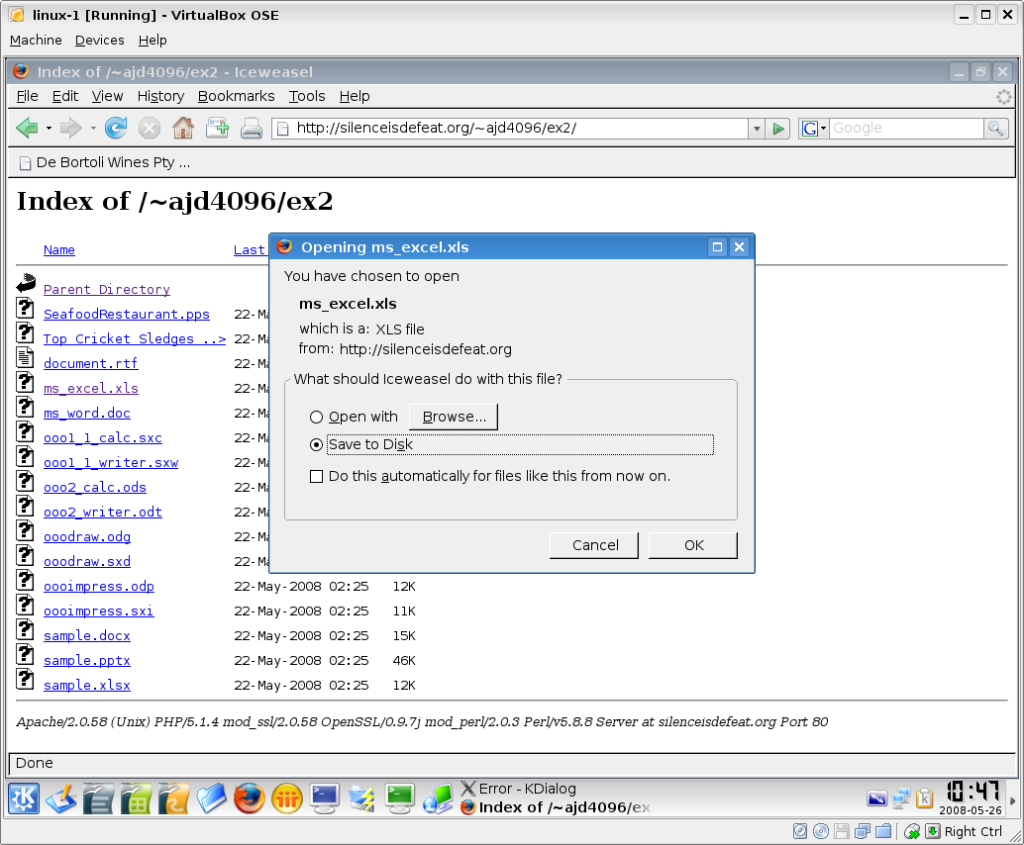This screenshot has height=845, width=1024.
Task: Click the Google search input field
Action: (905, 128)
